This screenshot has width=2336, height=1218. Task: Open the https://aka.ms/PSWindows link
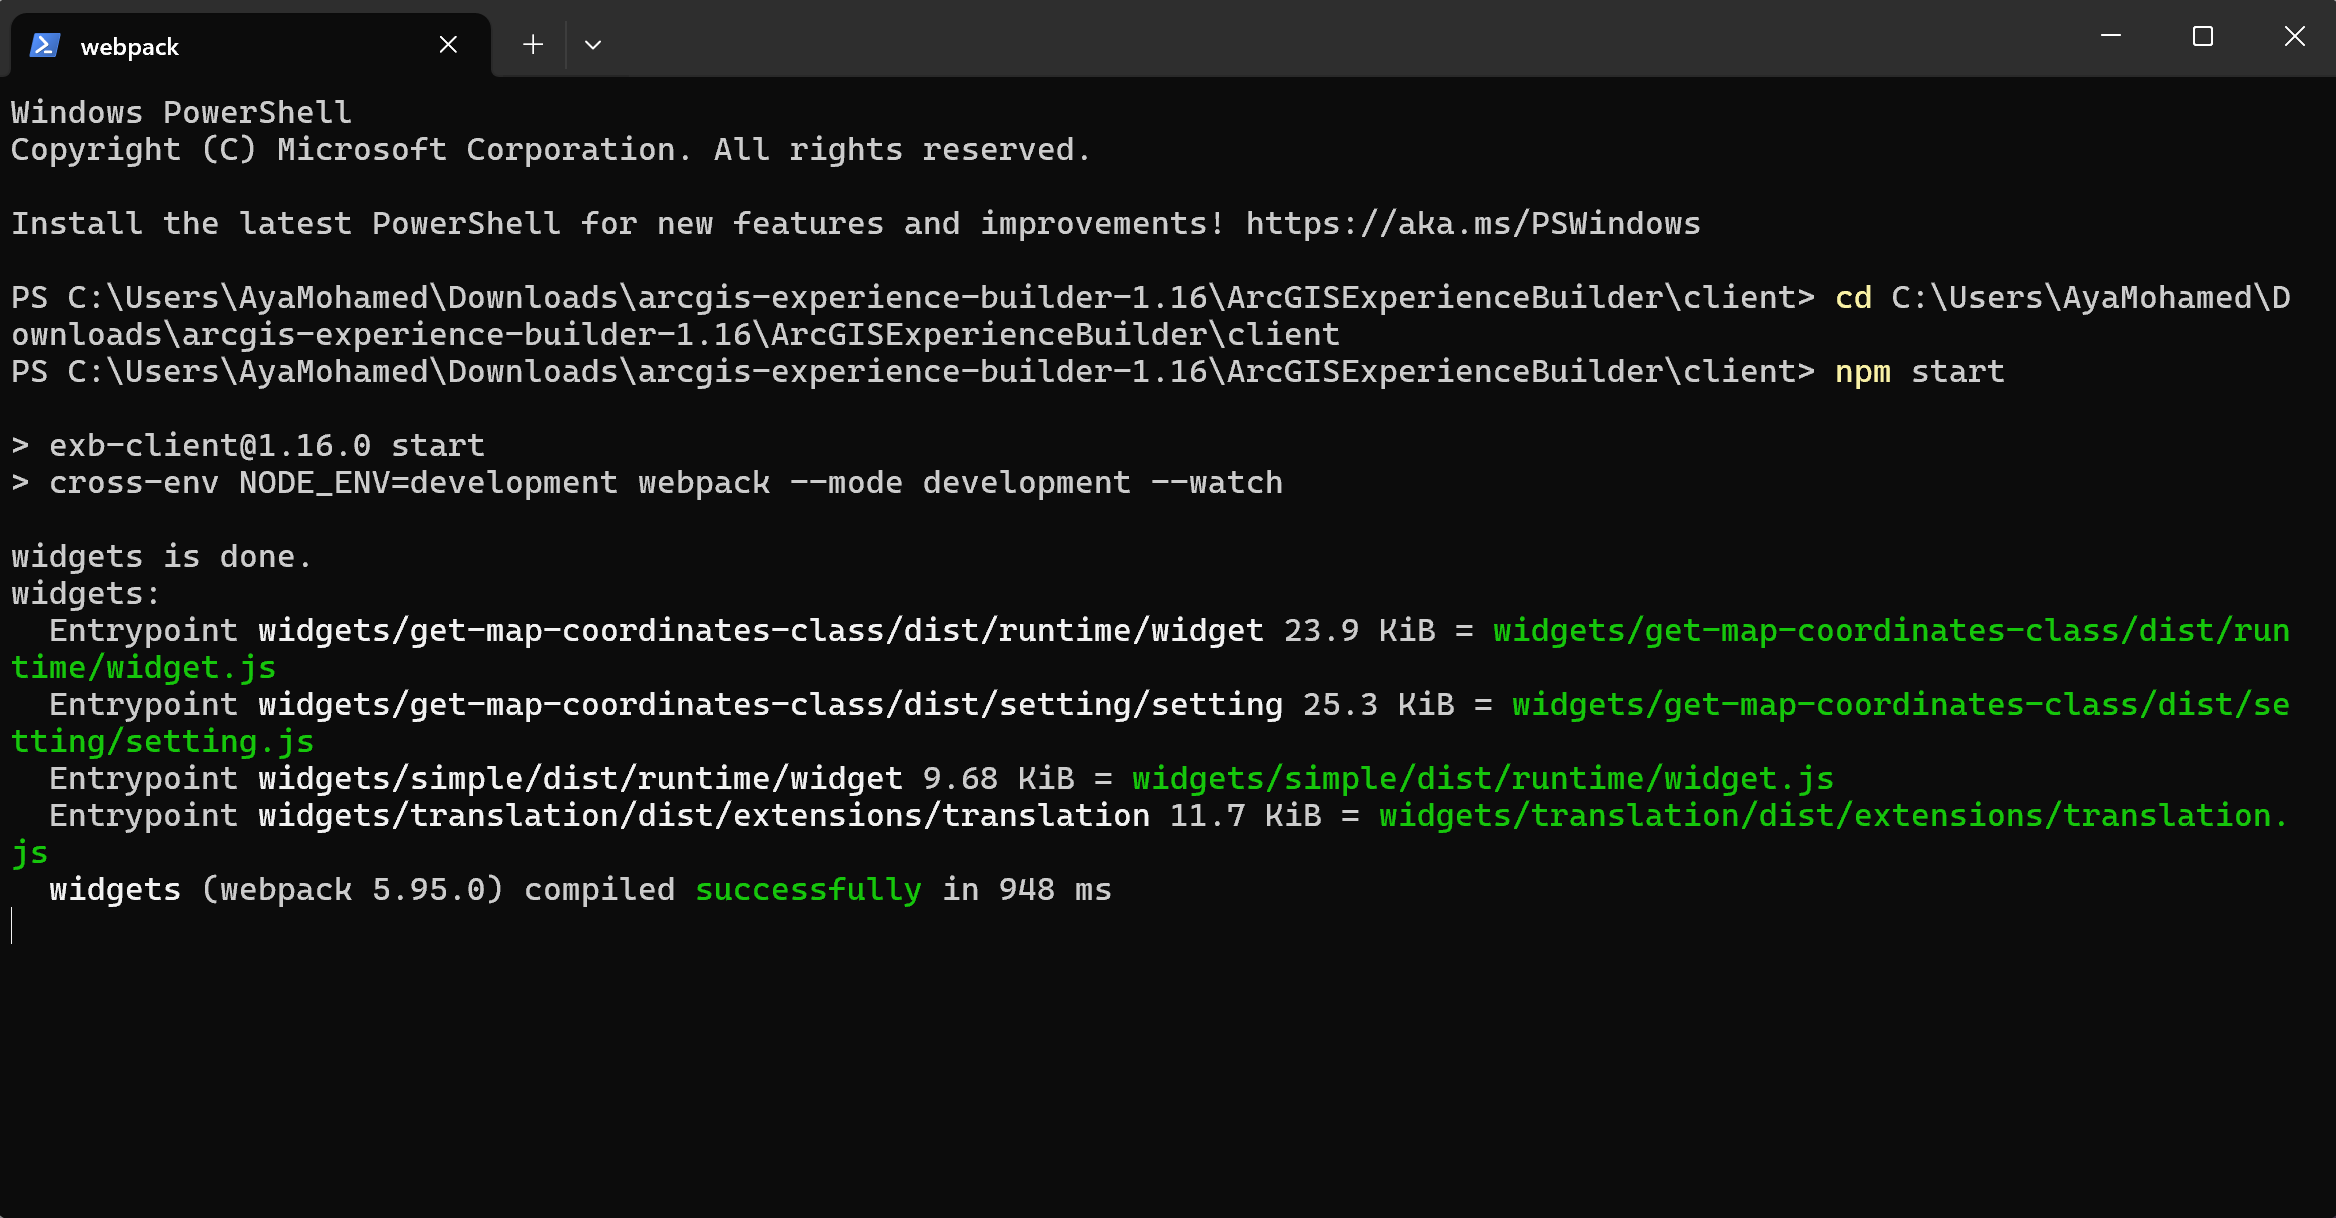click(1473, 224)
